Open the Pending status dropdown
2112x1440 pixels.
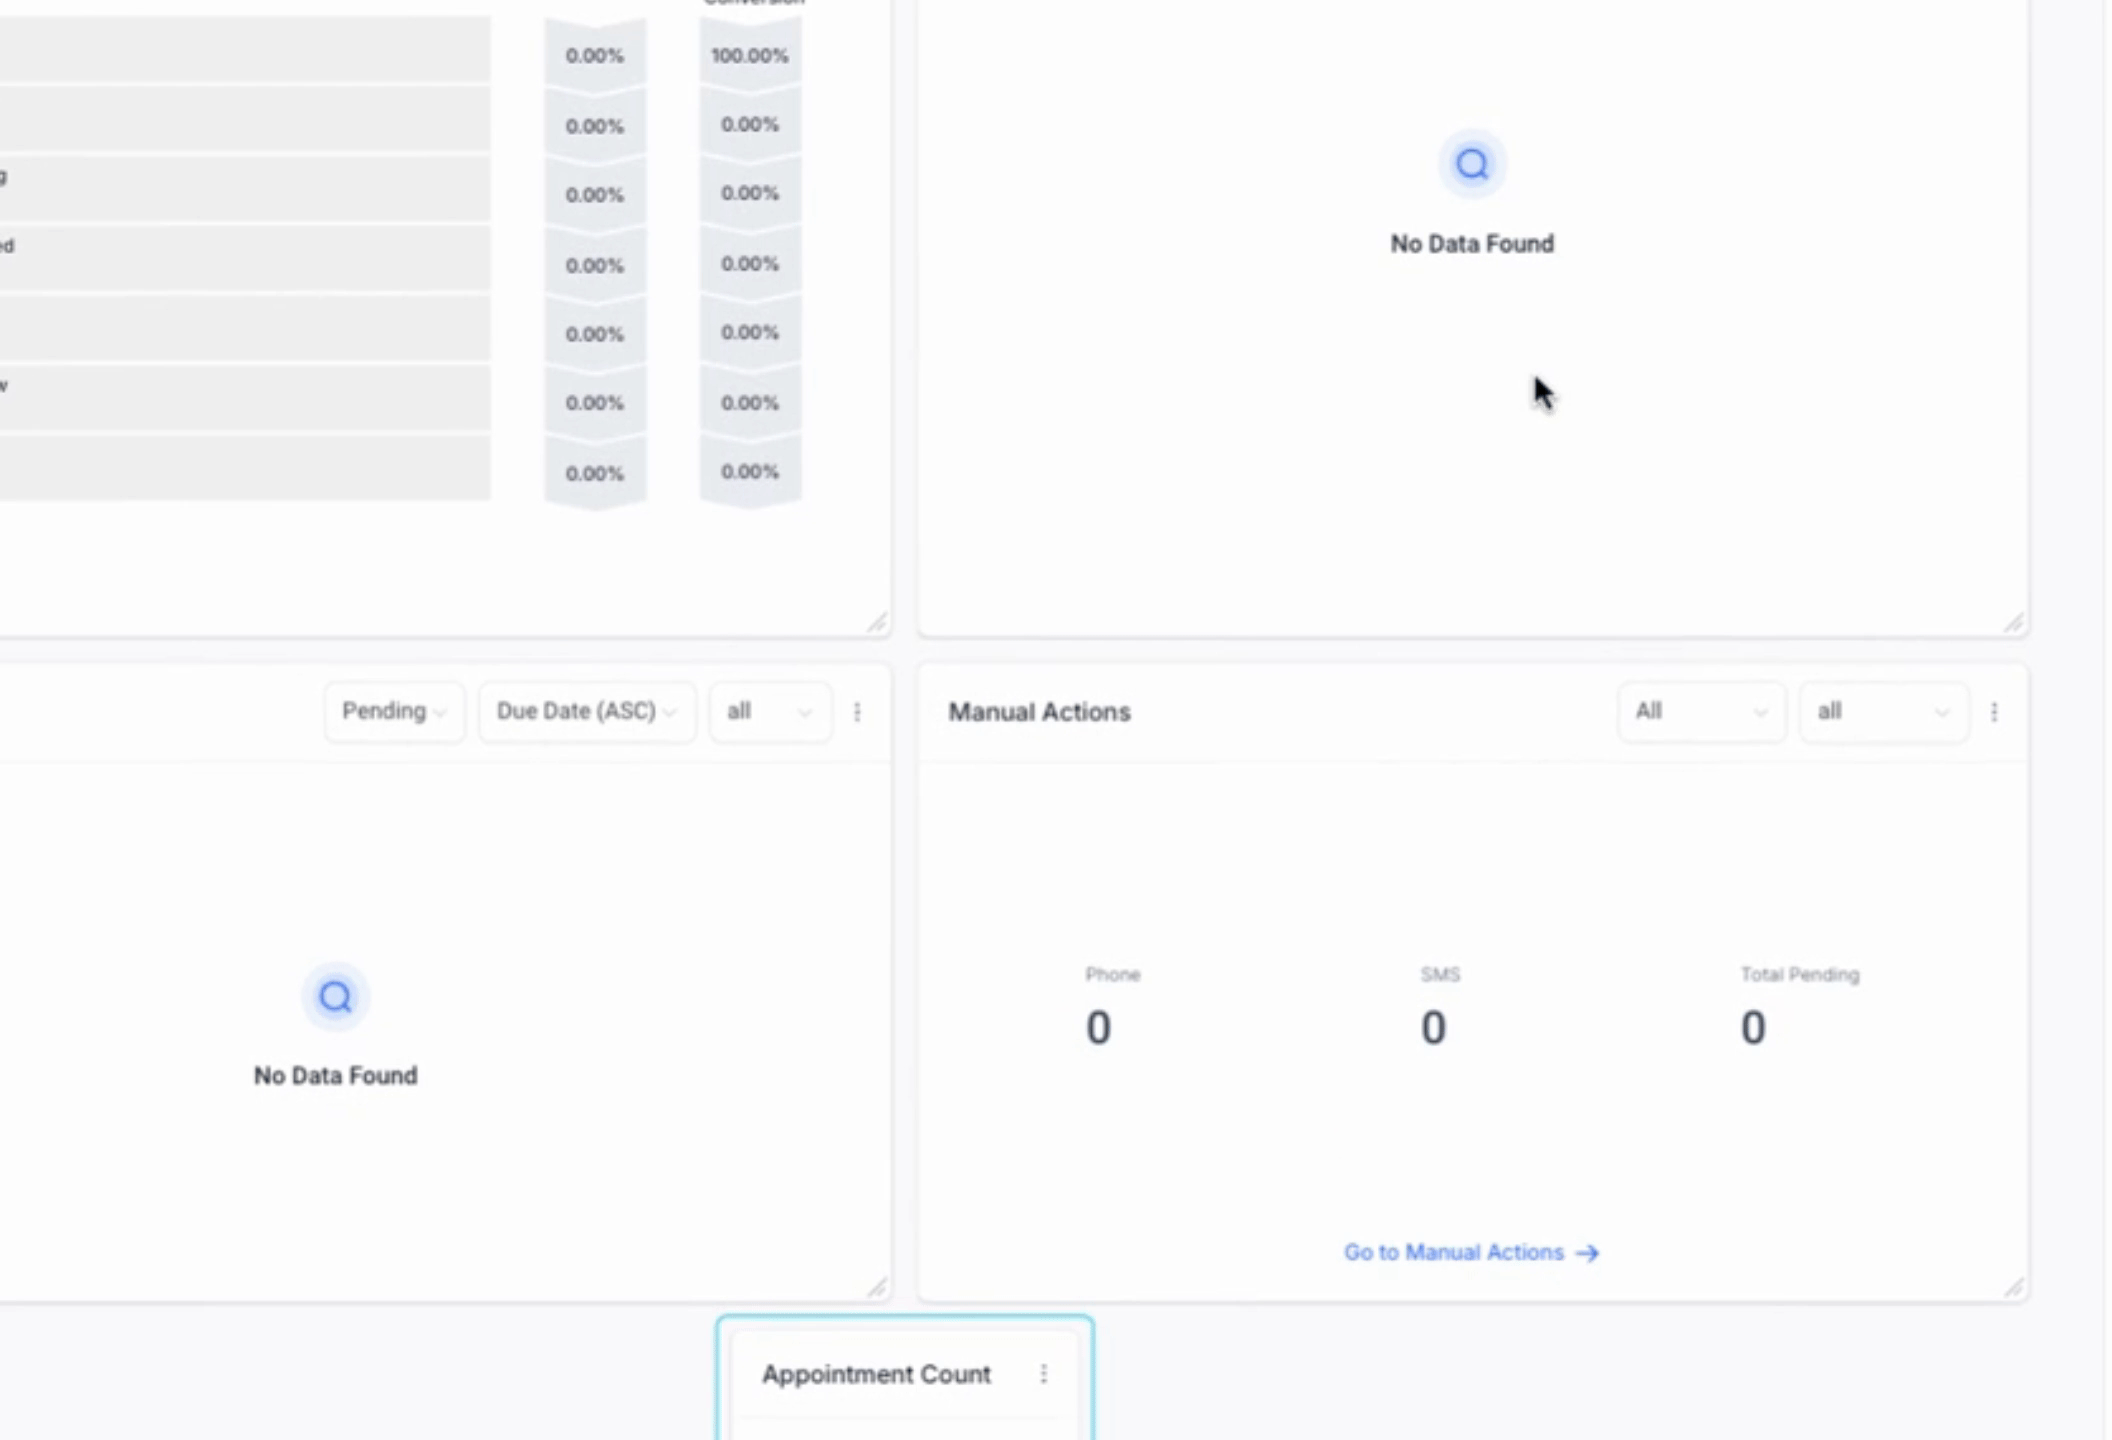[394, 712]
